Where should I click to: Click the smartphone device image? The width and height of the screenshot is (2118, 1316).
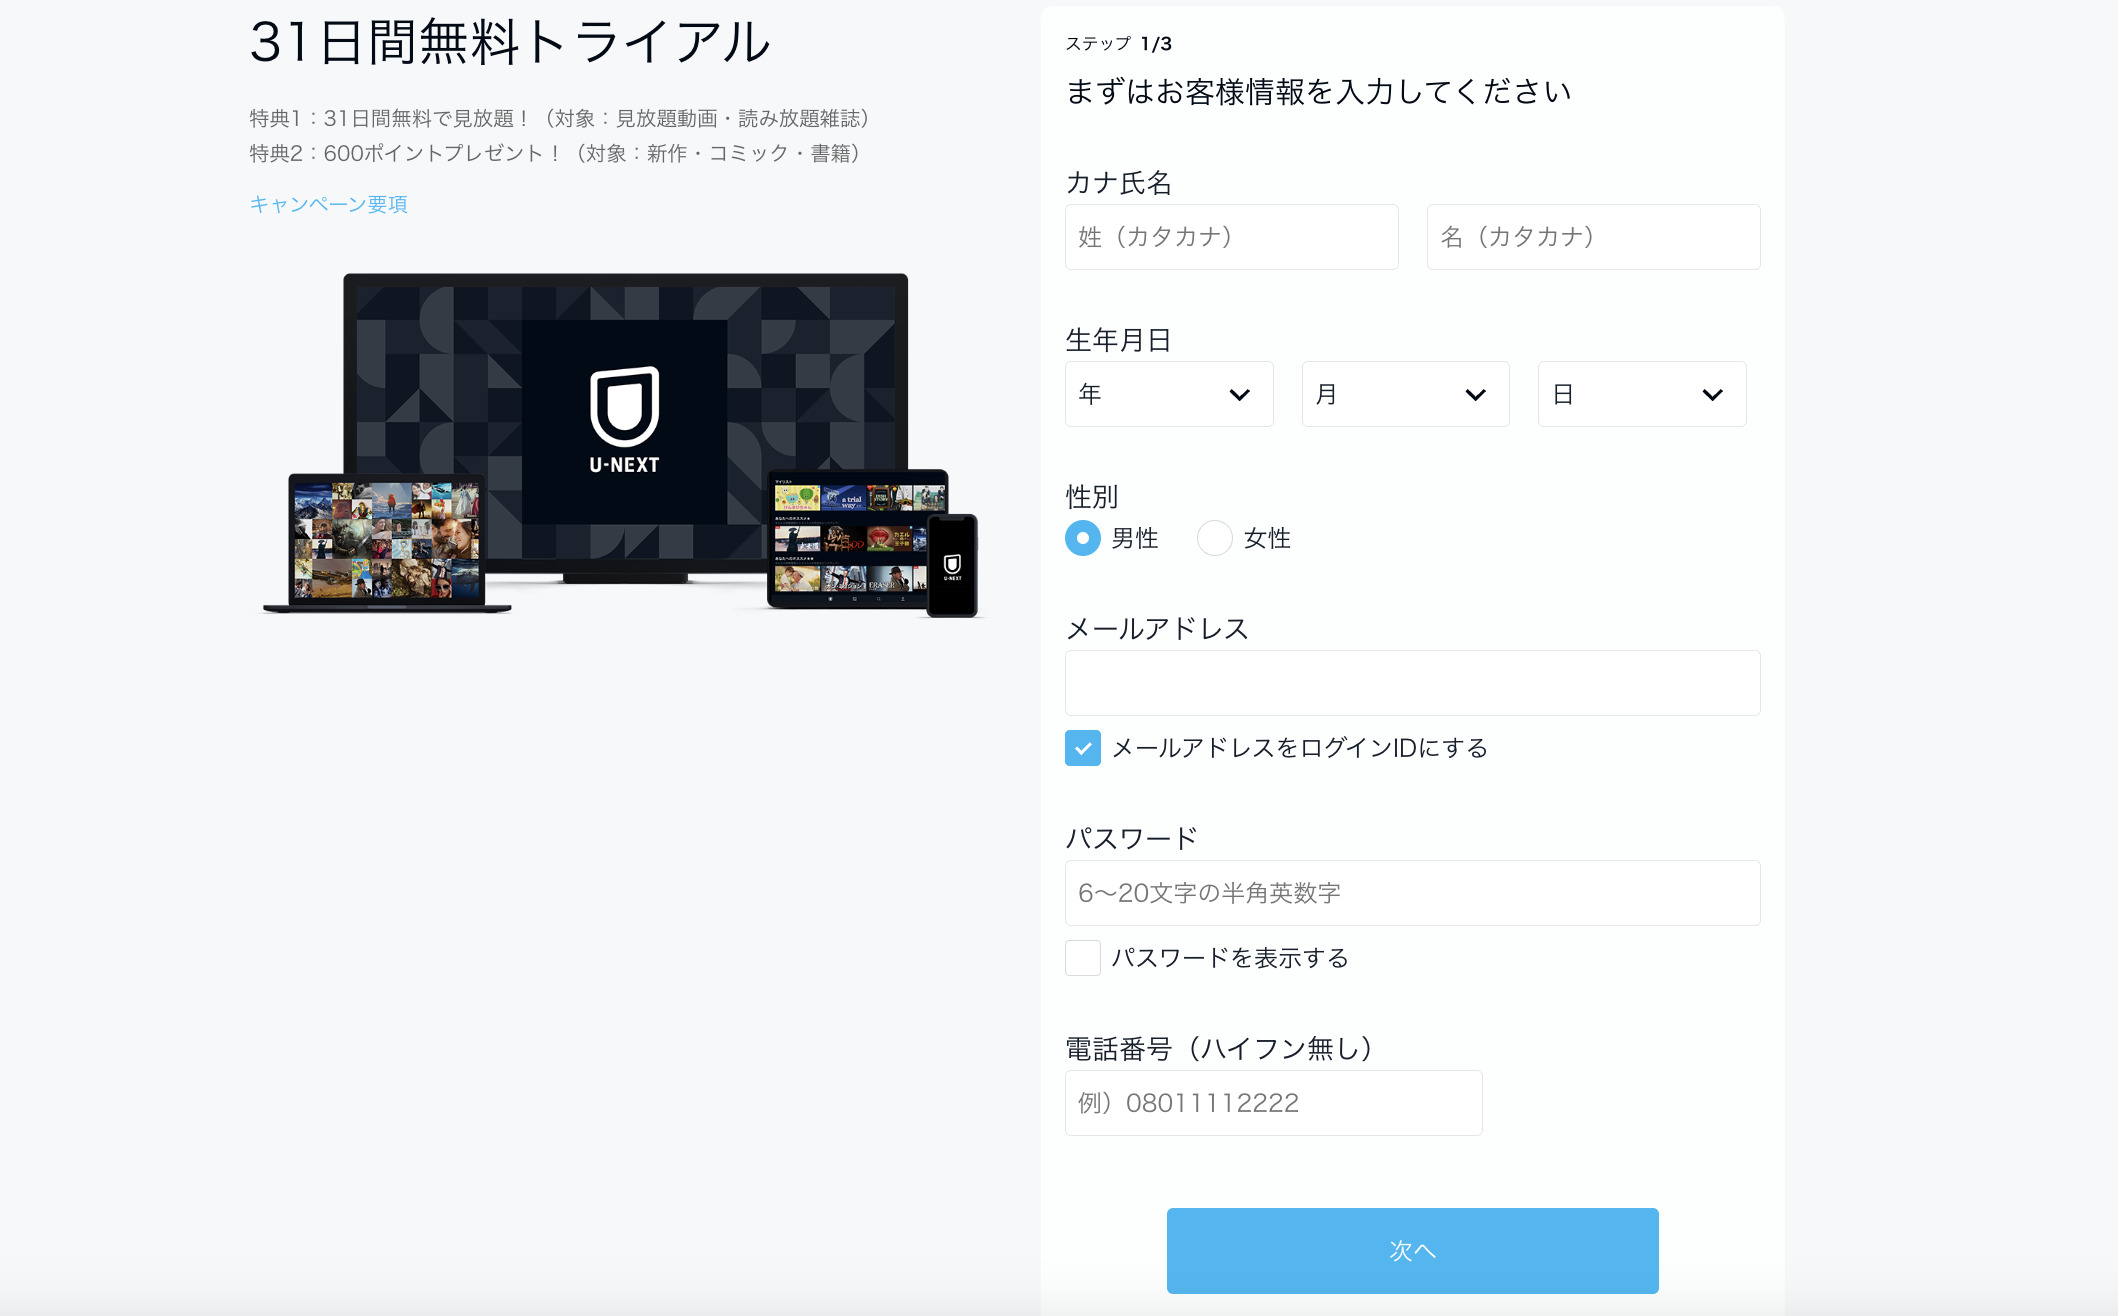tap(952, 566)
